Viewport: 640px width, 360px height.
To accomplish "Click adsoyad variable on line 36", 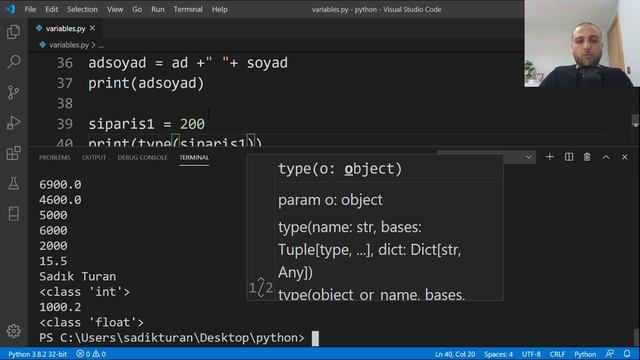I will pyautogui.click(x=117, y=63).
